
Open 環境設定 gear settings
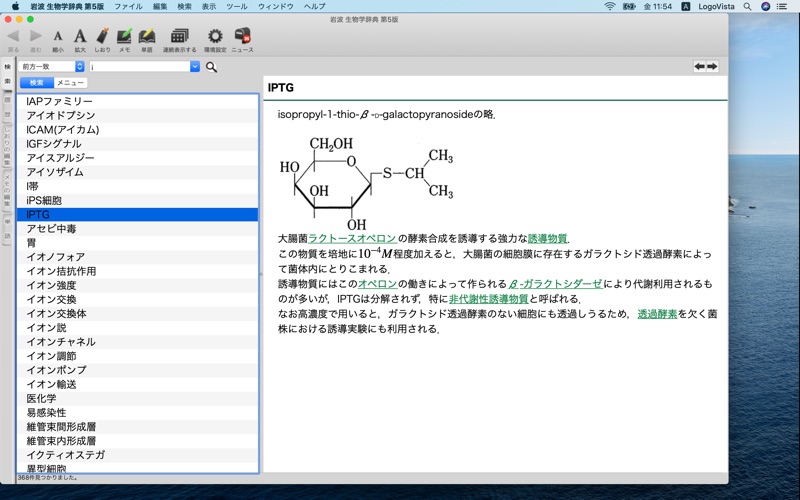tap(215, 37)
